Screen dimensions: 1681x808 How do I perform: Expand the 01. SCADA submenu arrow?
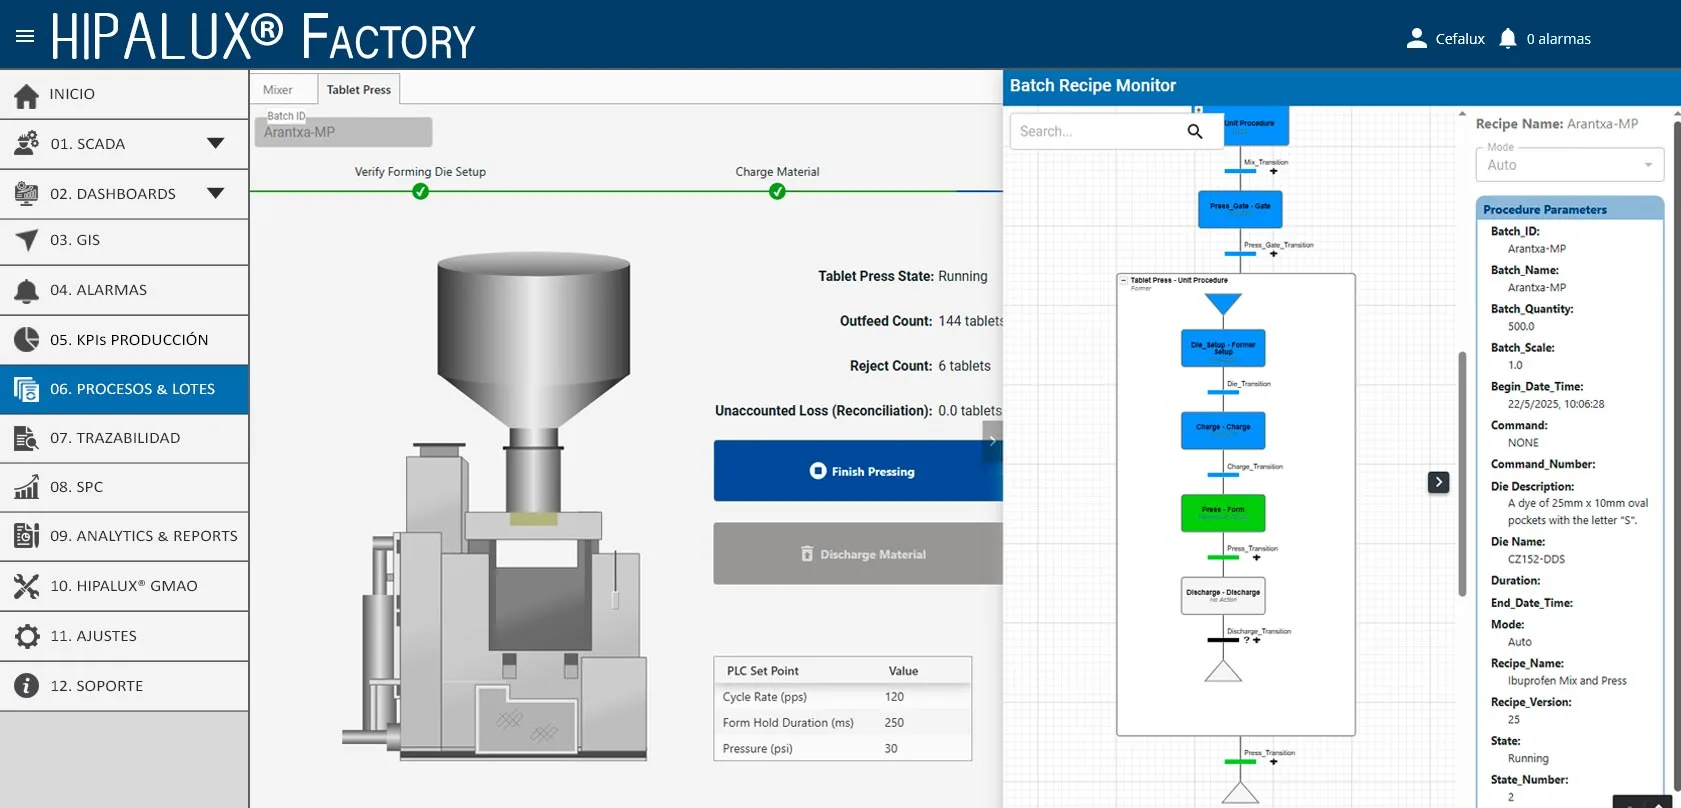pos(215,143)
